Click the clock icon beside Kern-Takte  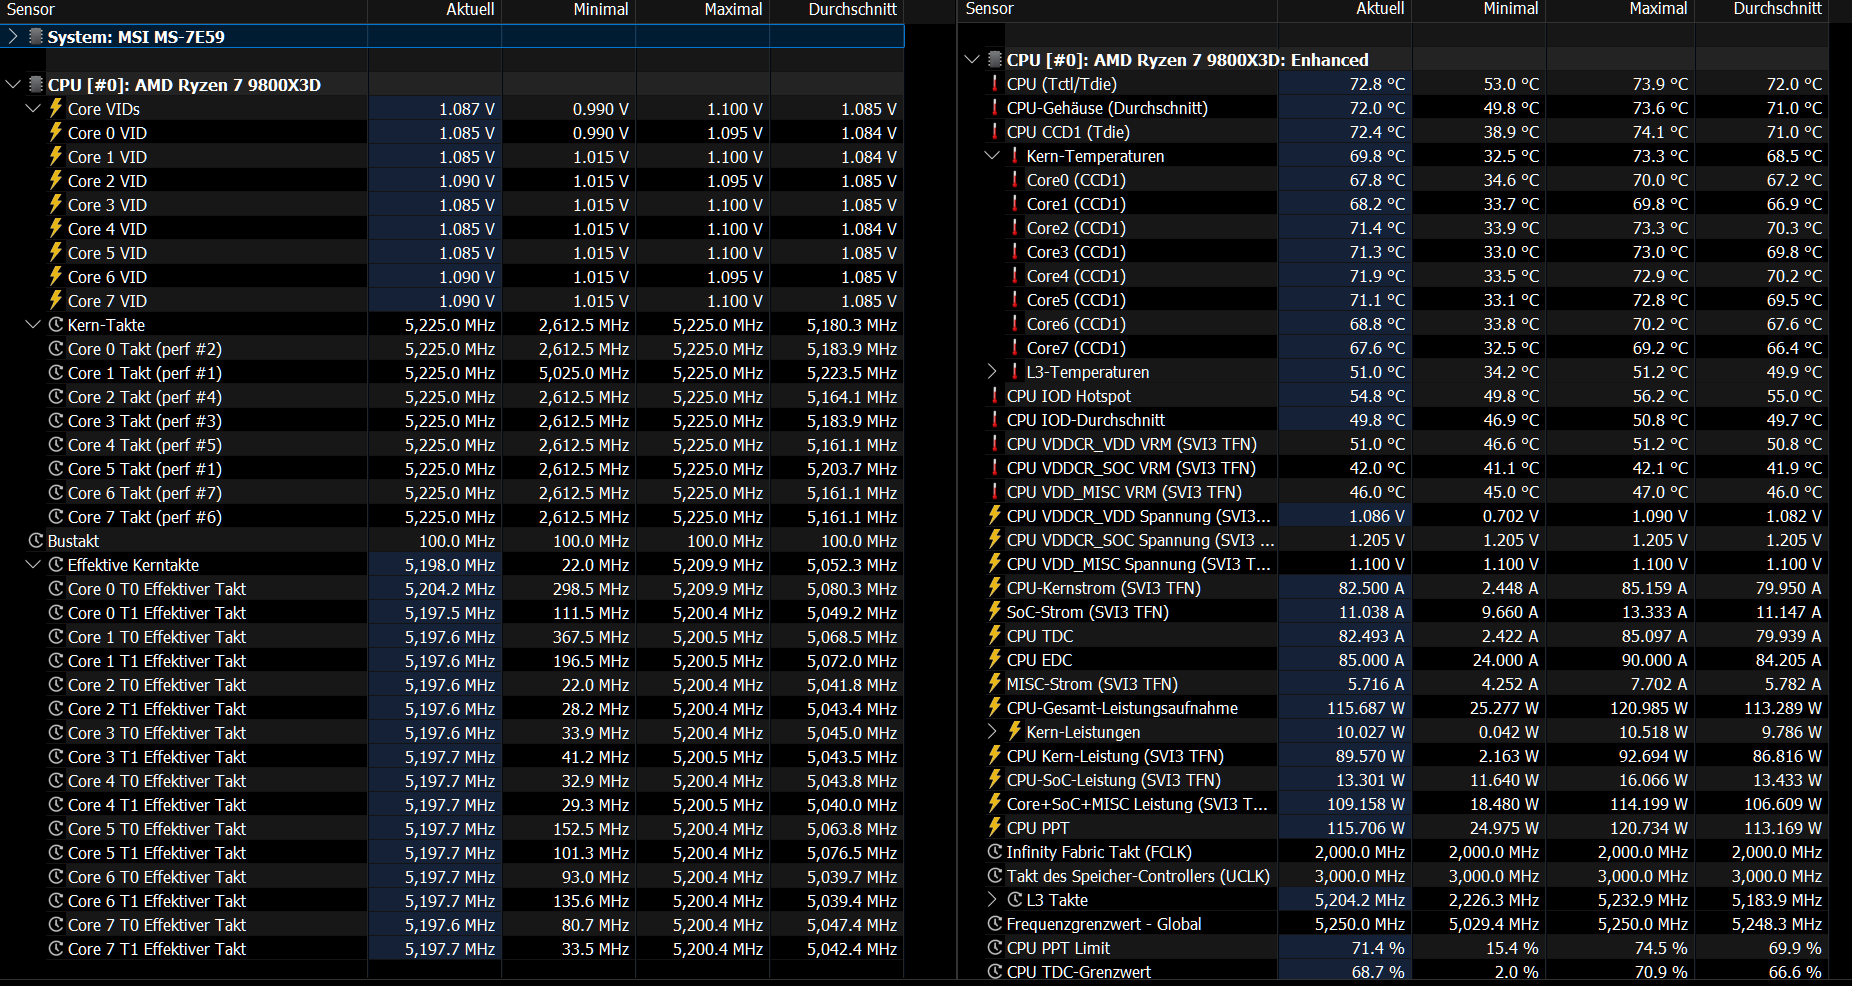pos(56,325)
